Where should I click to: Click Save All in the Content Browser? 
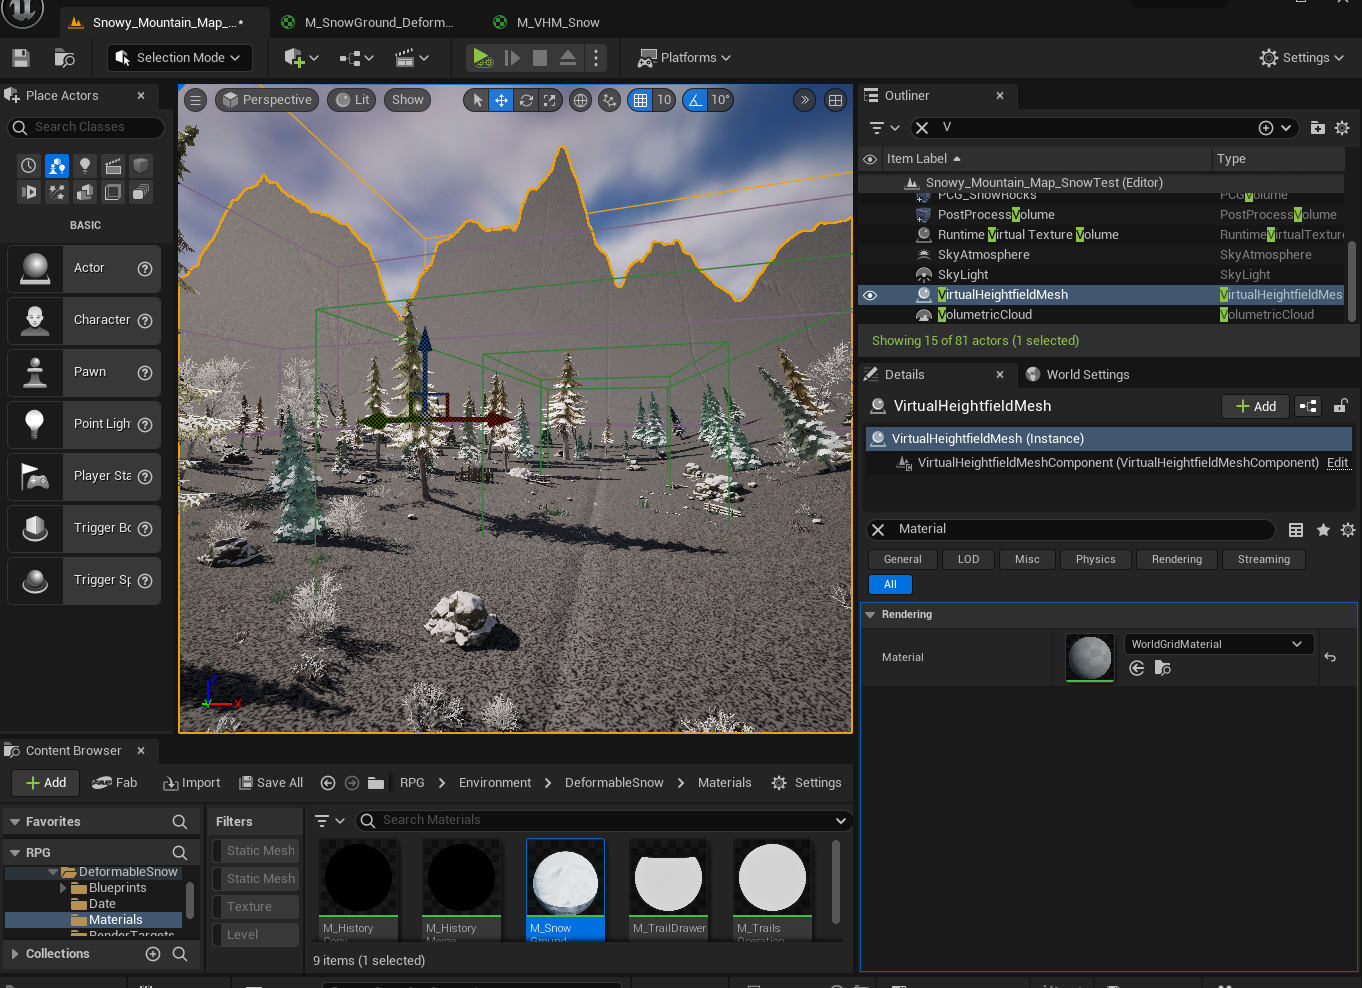(271, 783)
